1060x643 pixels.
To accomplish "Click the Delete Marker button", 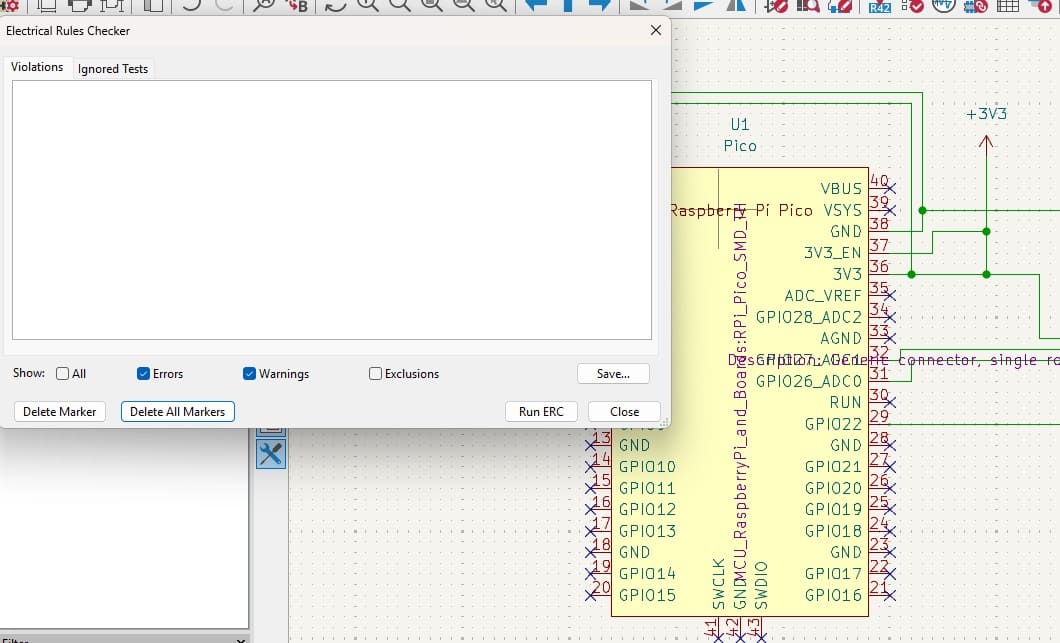I will [59, 412].
